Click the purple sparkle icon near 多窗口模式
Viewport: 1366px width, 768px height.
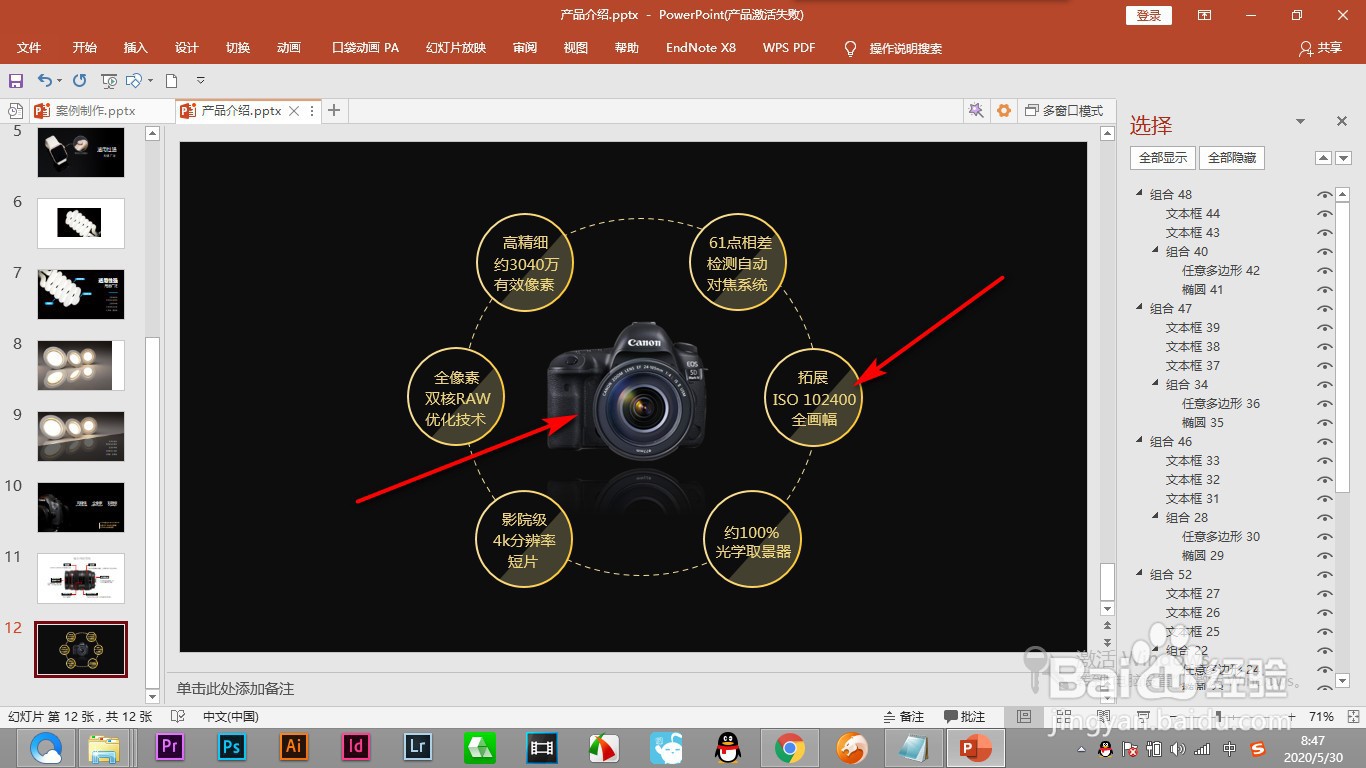point(976,111)
